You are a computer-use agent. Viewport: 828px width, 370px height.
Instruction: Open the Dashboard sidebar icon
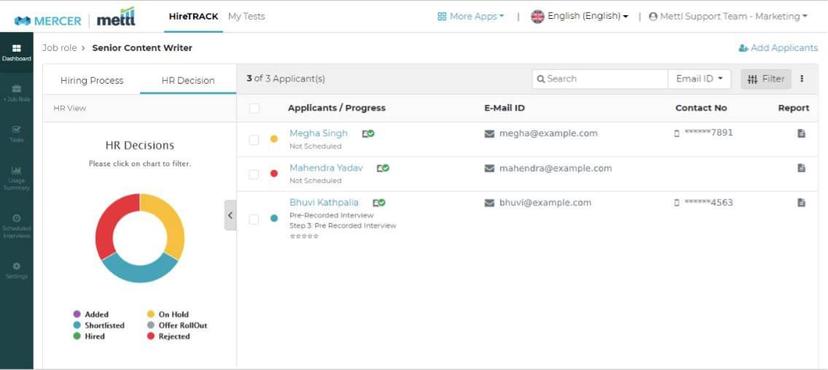16,49
